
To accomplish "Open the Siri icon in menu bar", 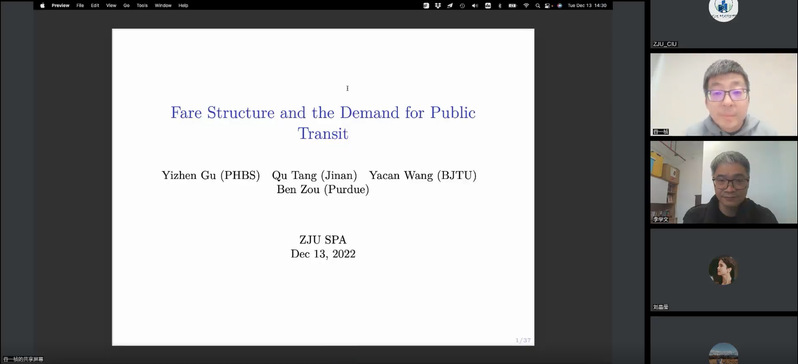I will tap(559, 5).
